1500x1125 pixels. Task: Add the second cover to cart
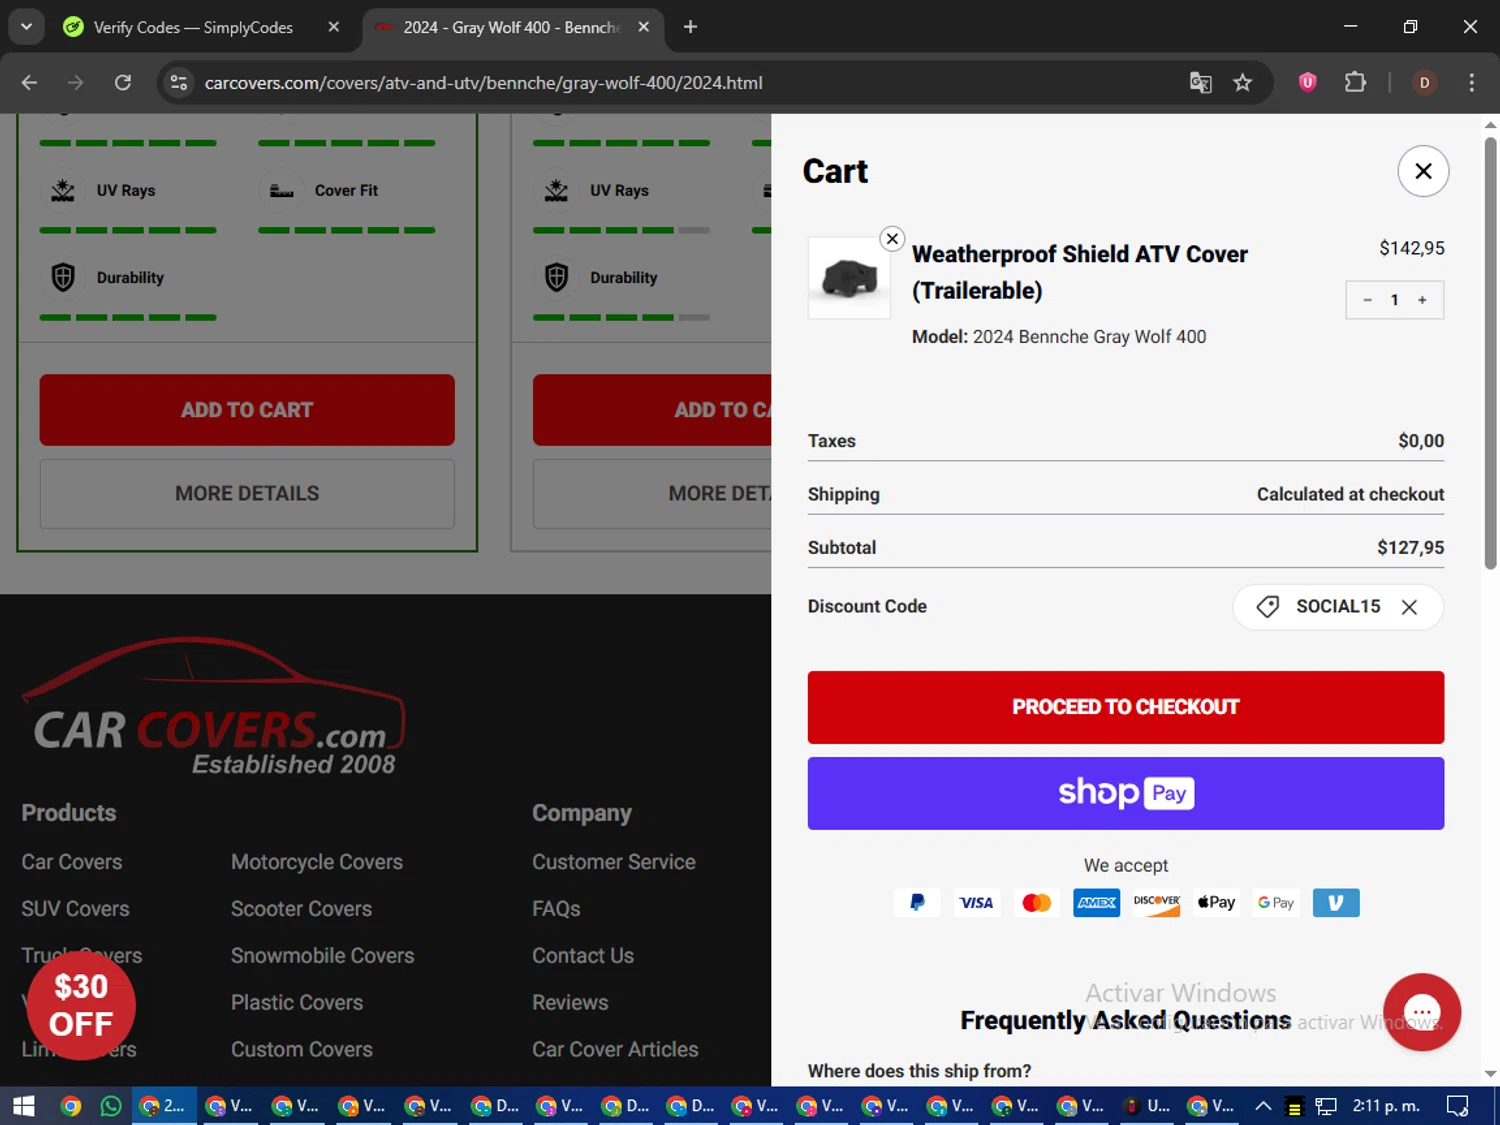(652, 410)
